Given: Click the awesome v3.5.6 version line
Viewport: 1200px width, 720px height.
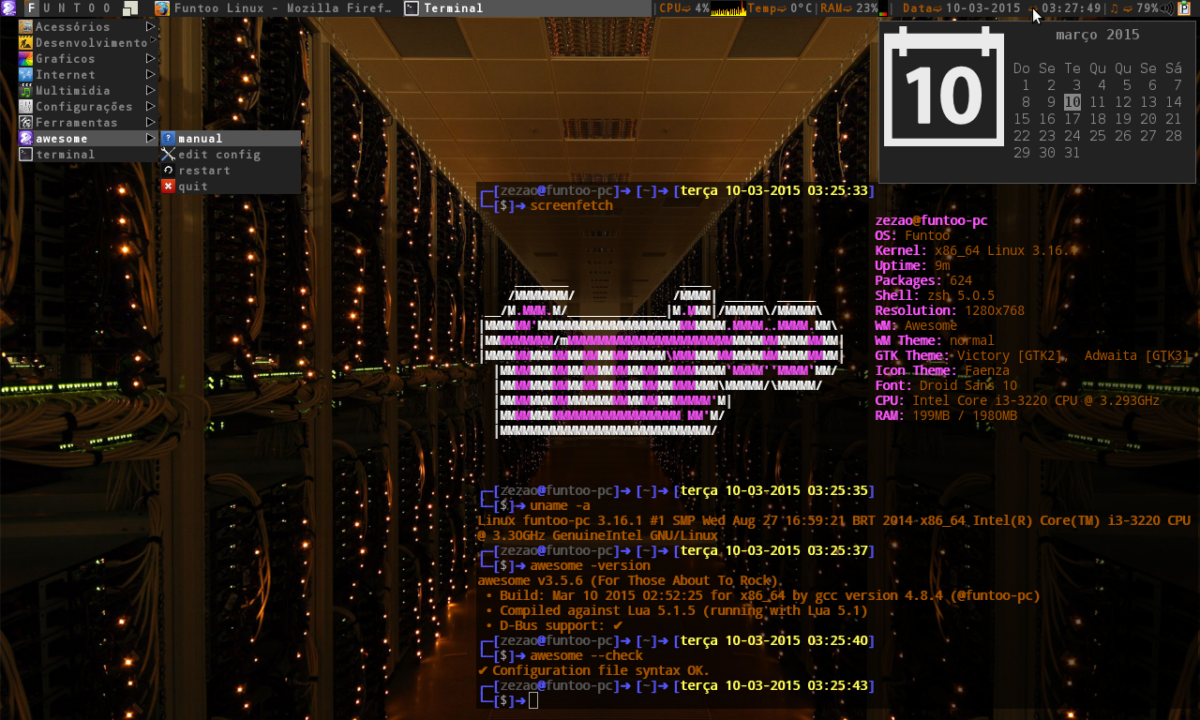Looking at the screenshot, I should [x=630, y=581].
